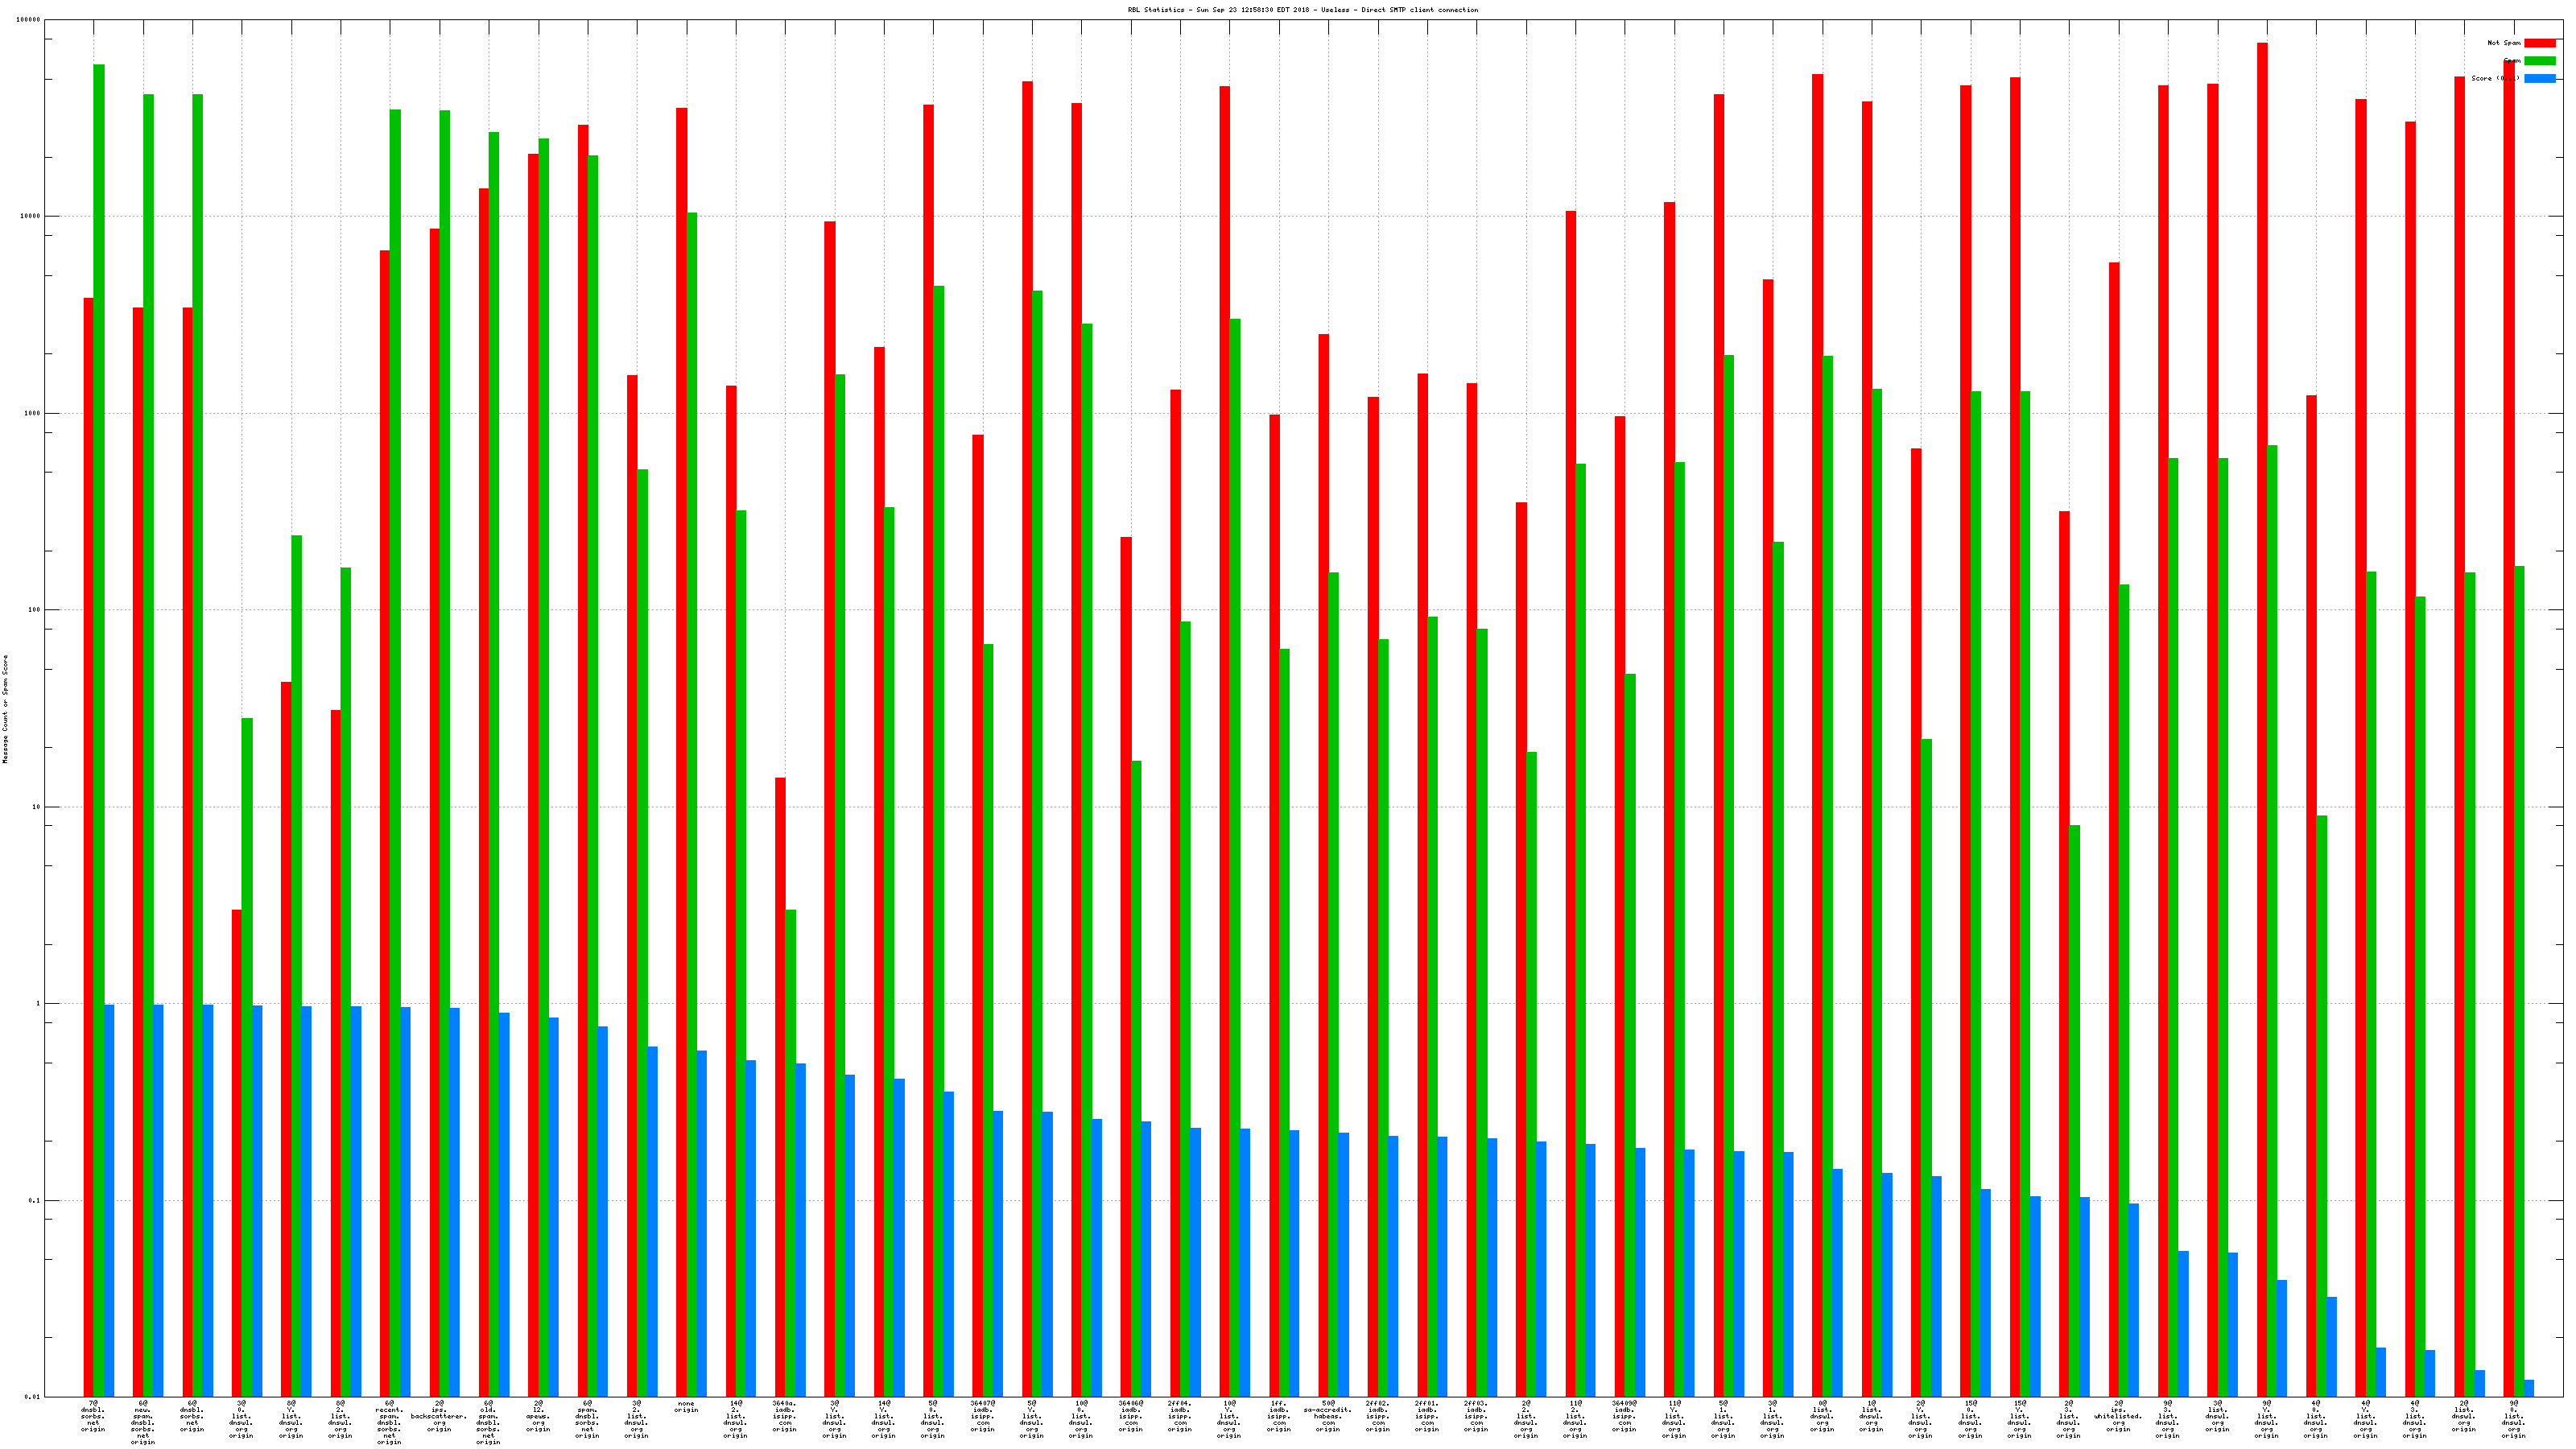The image size is (2576, 1449).
Task: Click the 'ips.backscatterer.org origin' axis label
Action: coord(438,1416)
